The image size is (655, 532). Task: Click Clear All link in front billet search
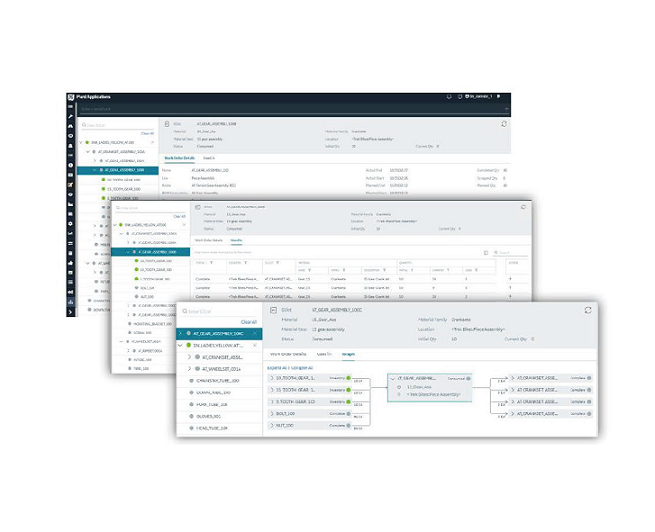(x=248, y=321)
